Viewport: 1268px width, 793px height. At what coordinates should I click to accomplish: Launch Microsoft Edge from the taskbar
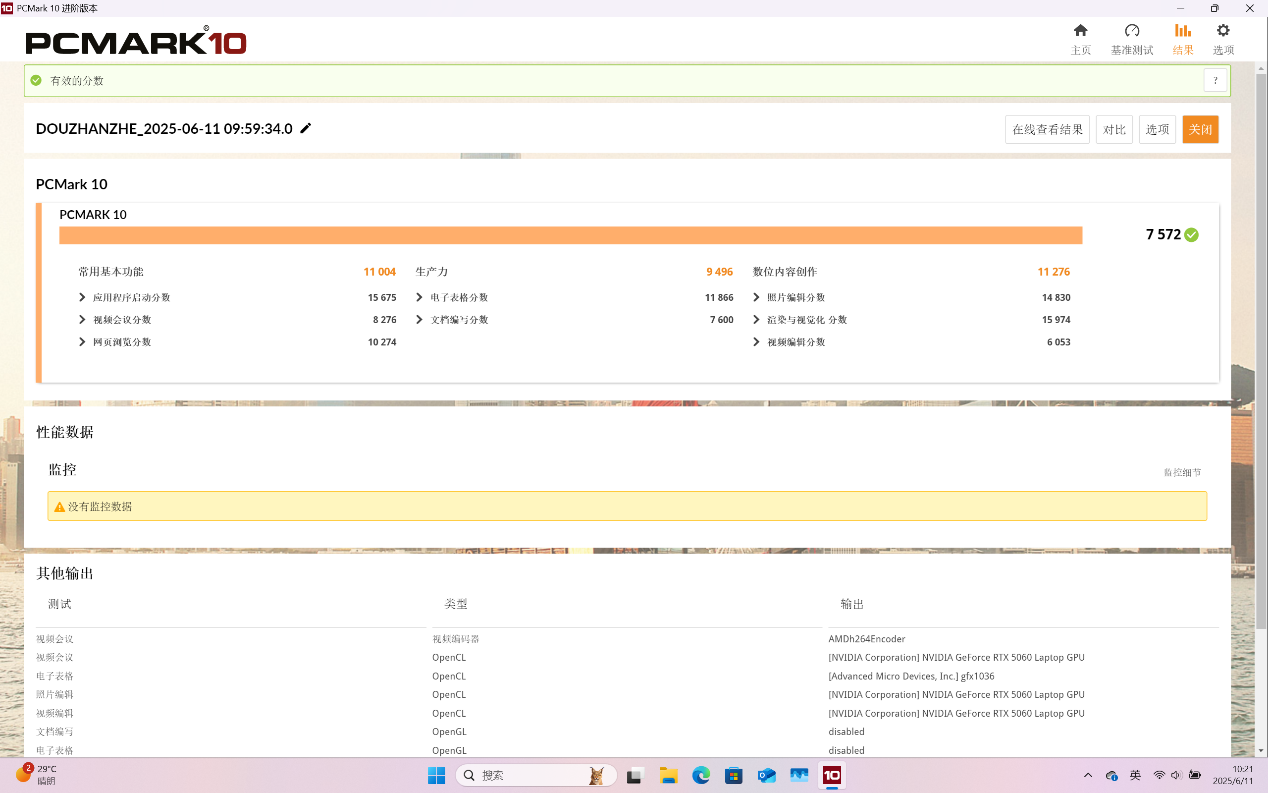(701, 775)
